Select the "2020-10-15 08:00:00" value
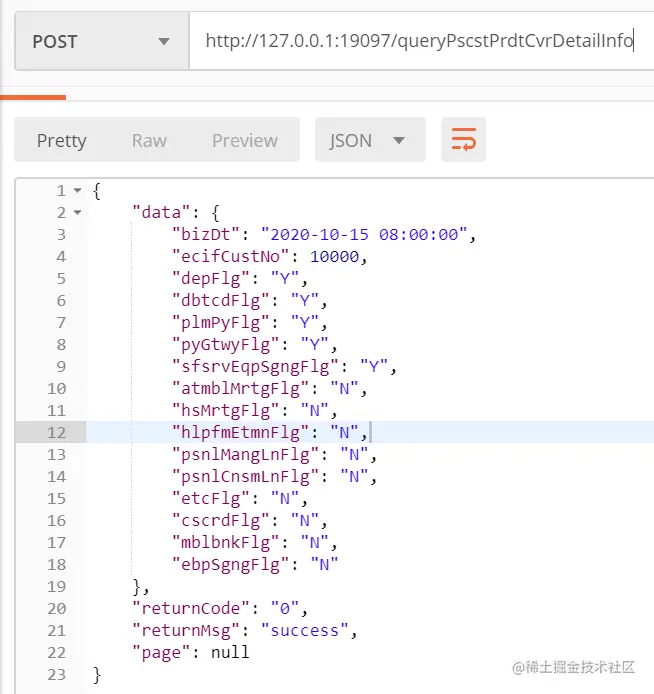This screenshot has height=694, width=654. point(364,235)
